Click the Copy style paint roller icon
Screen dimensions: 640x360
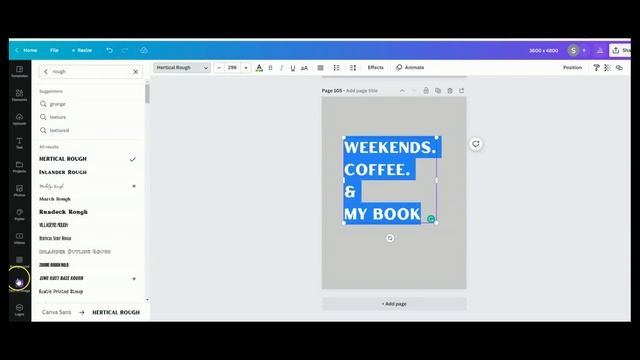[x=596, y=68]
